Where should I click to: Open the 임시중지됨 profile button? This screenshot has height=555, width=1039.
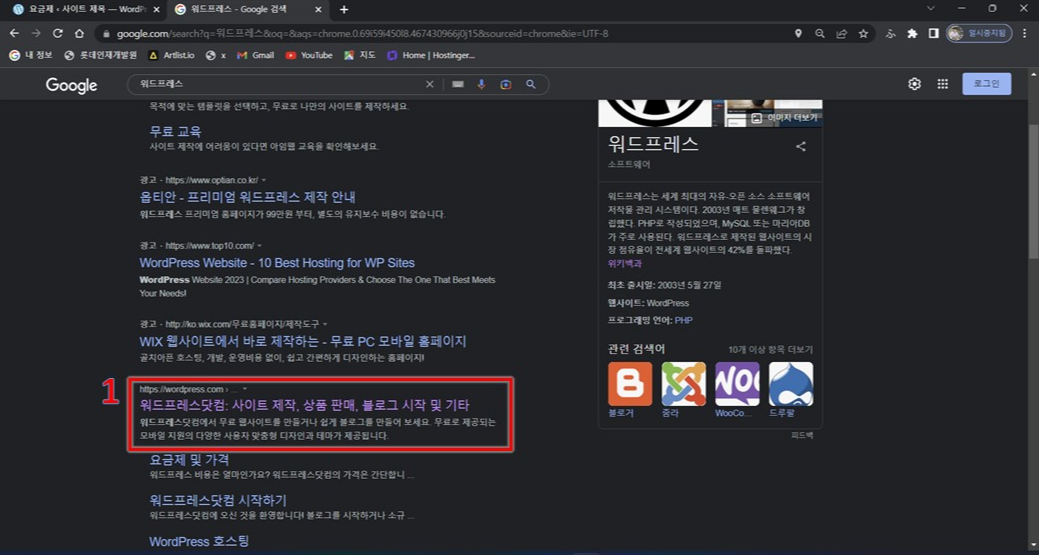[979, 33]
